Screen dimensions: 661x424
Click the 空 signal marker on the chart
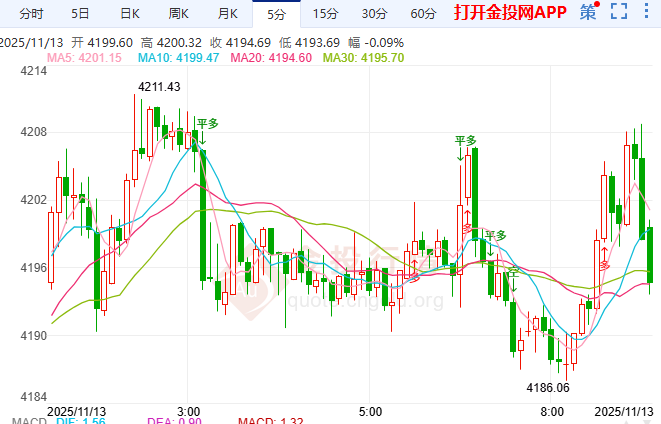tap(514, 273)
